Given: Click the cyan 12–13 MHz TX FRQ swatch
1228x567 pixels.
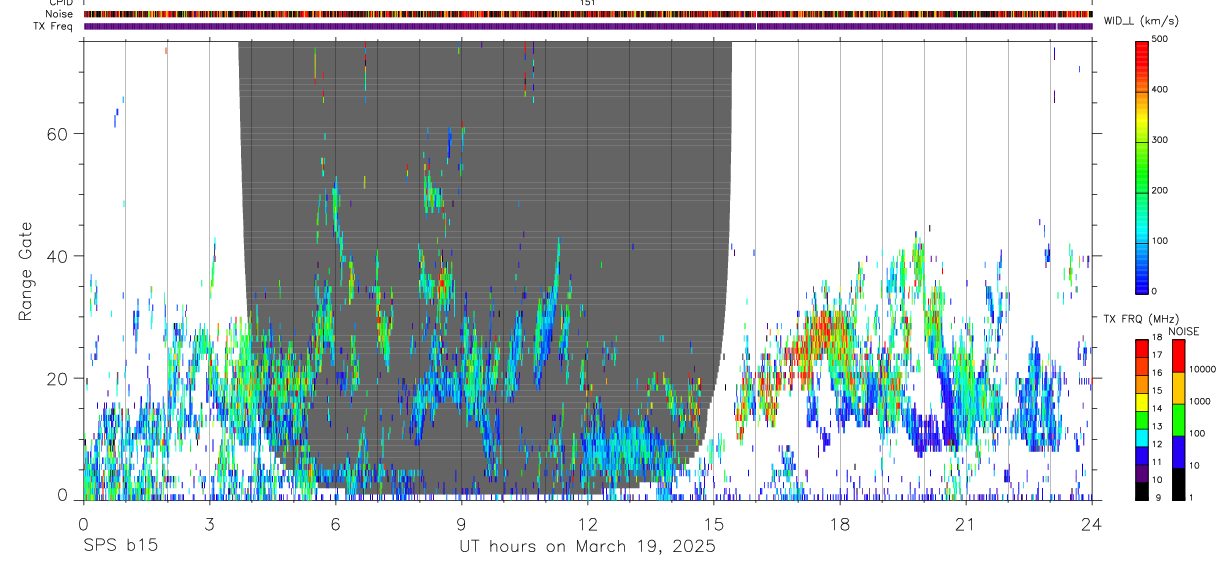Looking at the screenshot, I should [x=1141, y=437].
